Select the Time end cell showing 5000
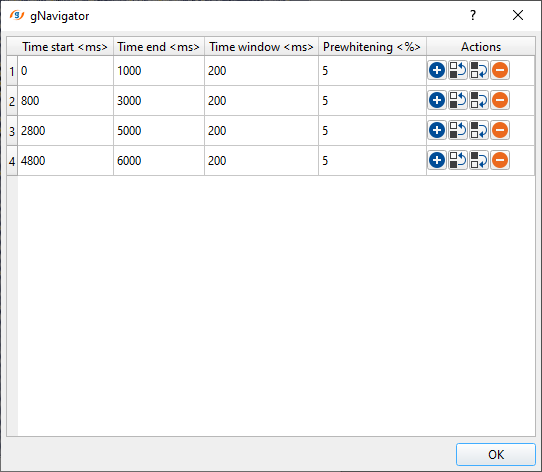The height and width of the screenshot is (472, 542). pyautogui.click(x=159, y=131)
